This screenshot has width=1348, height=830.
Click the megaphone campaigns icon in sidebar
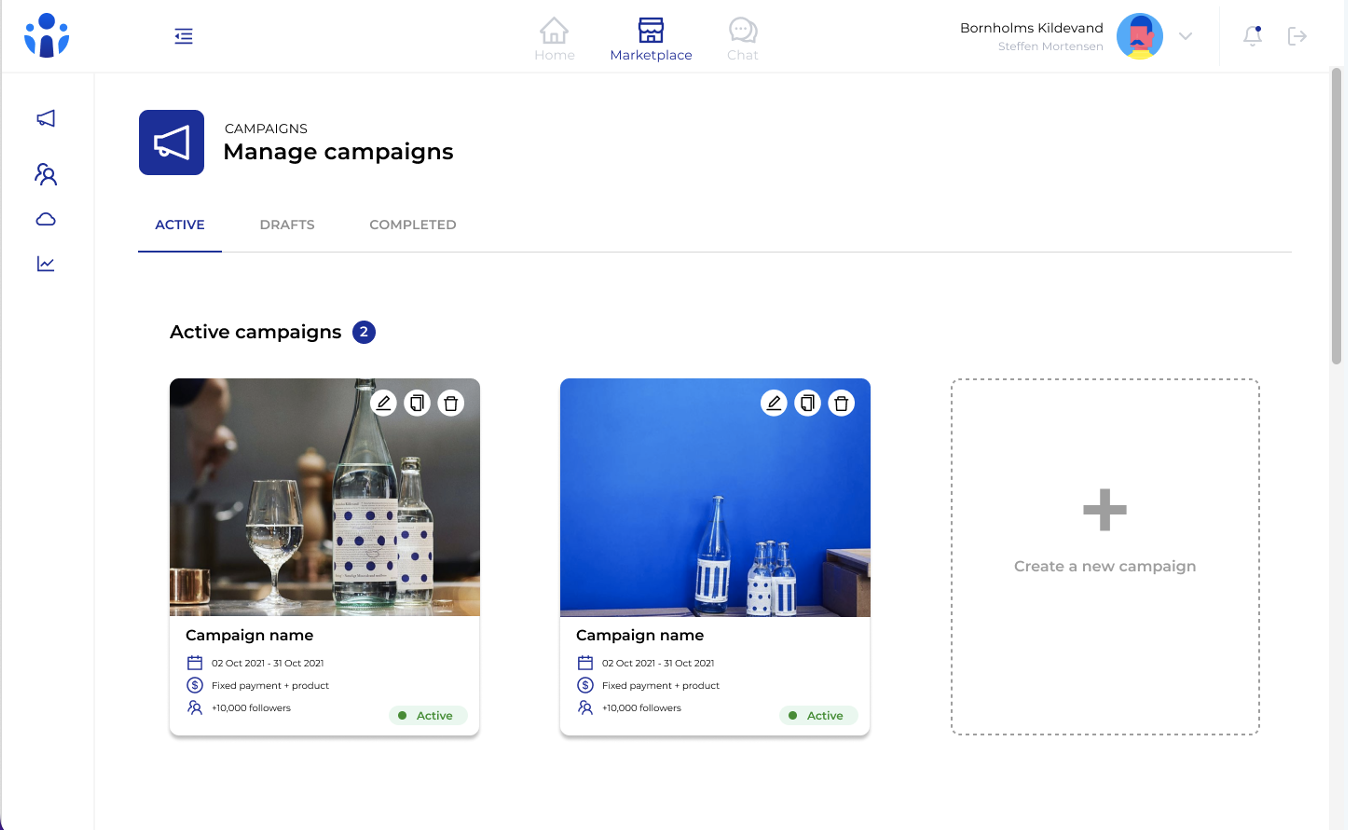[46, 119]
